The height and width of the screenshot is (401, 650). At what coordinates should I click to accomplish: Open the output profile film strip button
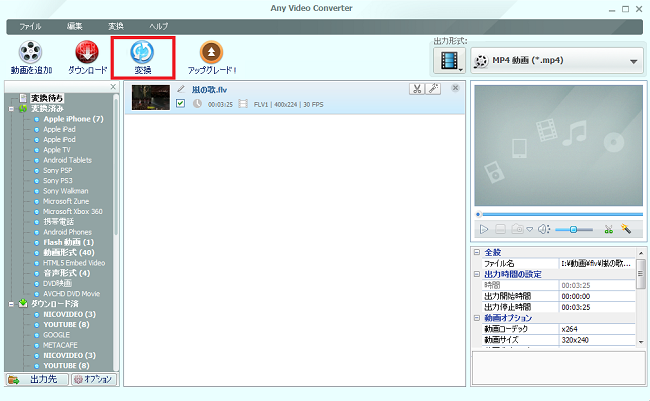(x=449, y=61)
